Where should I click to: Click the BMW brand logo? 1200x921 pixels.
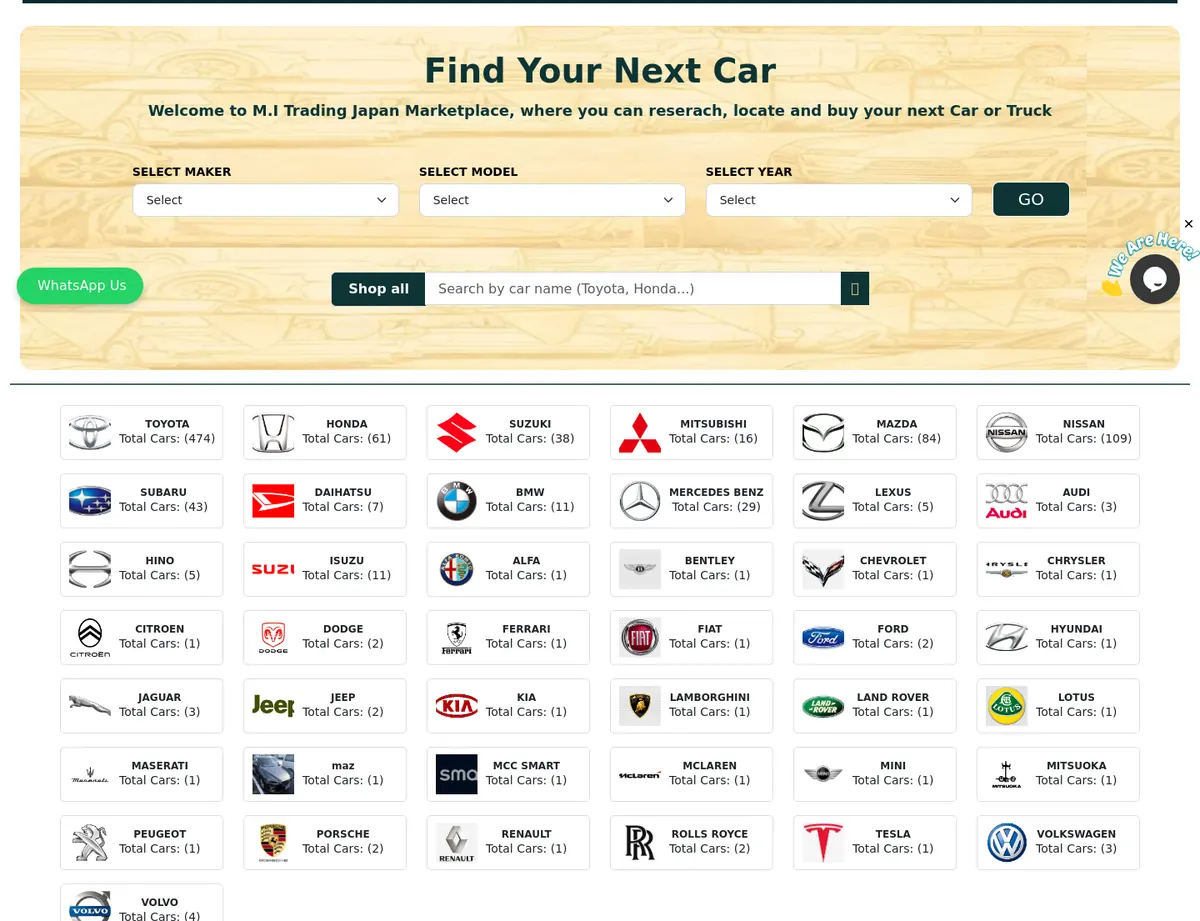[456, 501]
